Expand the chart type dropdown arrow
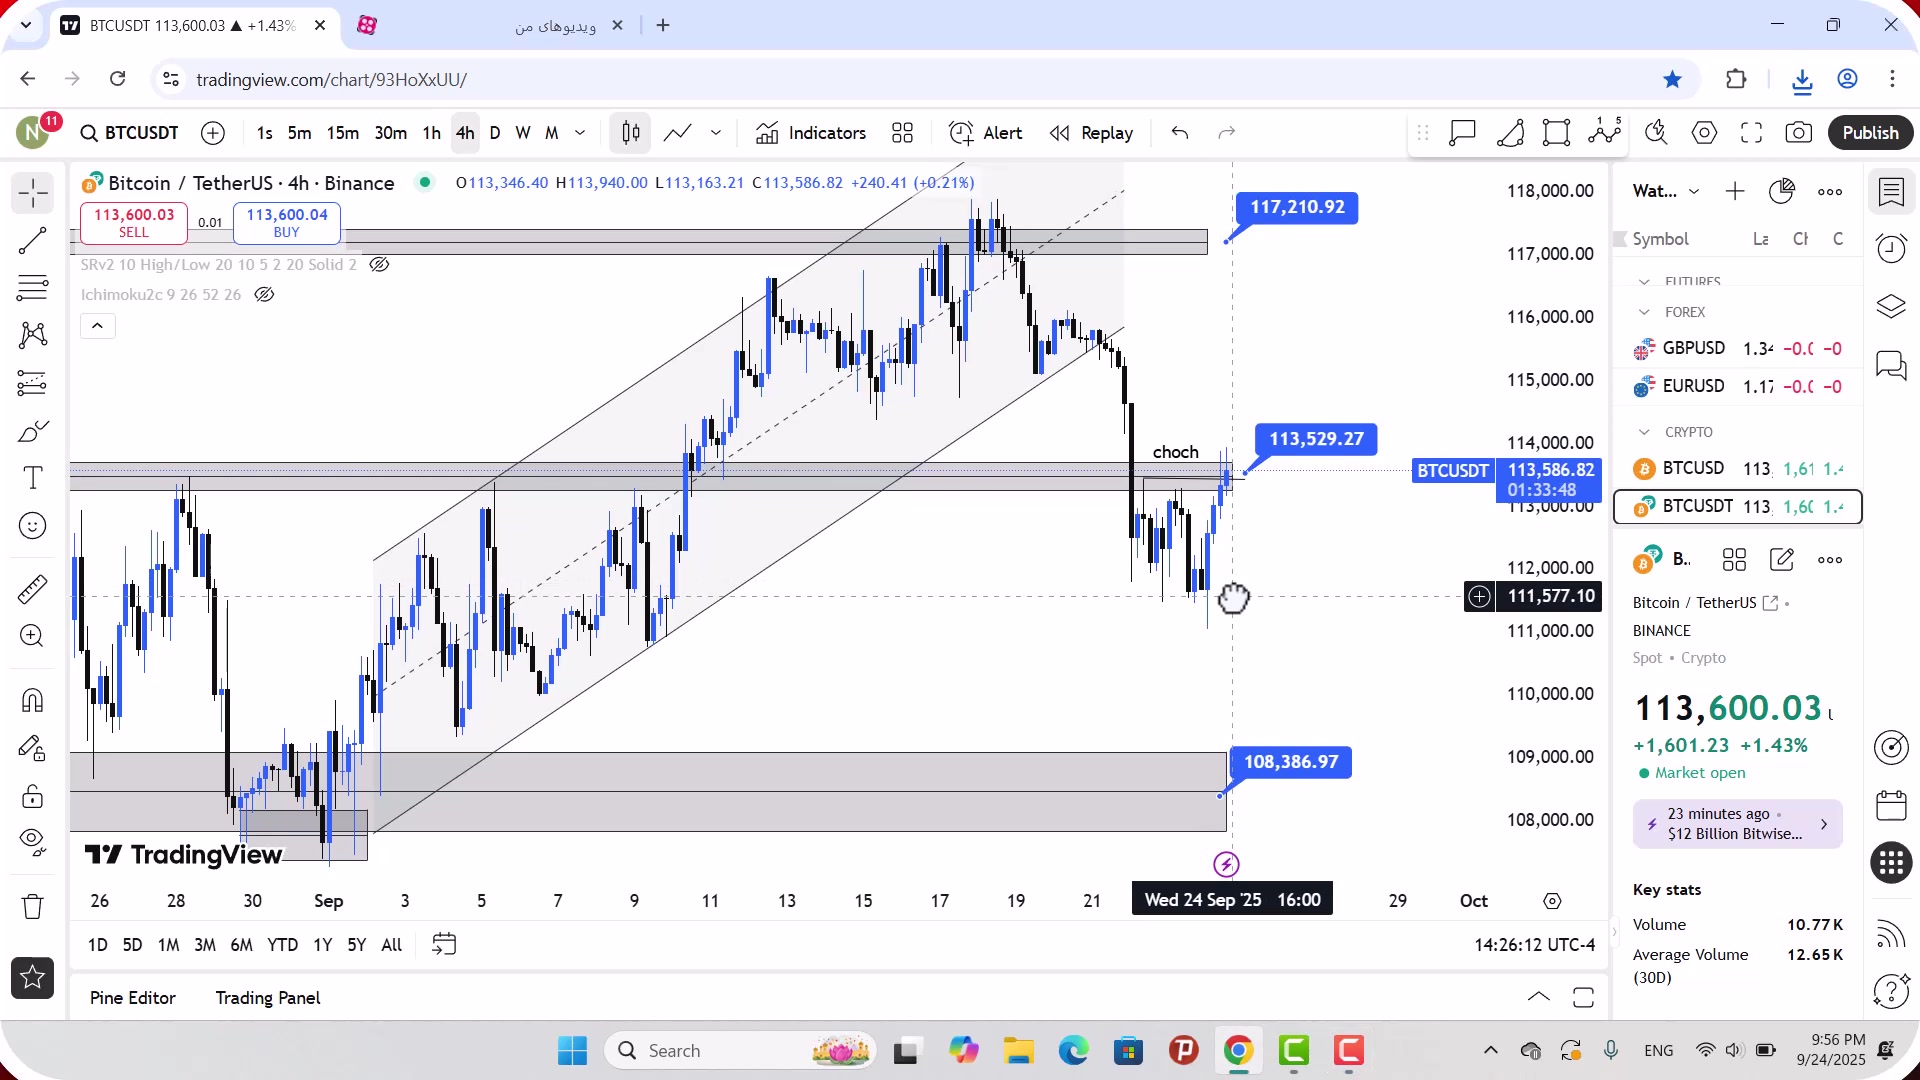1920x1080 pixels. pyautogui.click(x=716, y=133)
